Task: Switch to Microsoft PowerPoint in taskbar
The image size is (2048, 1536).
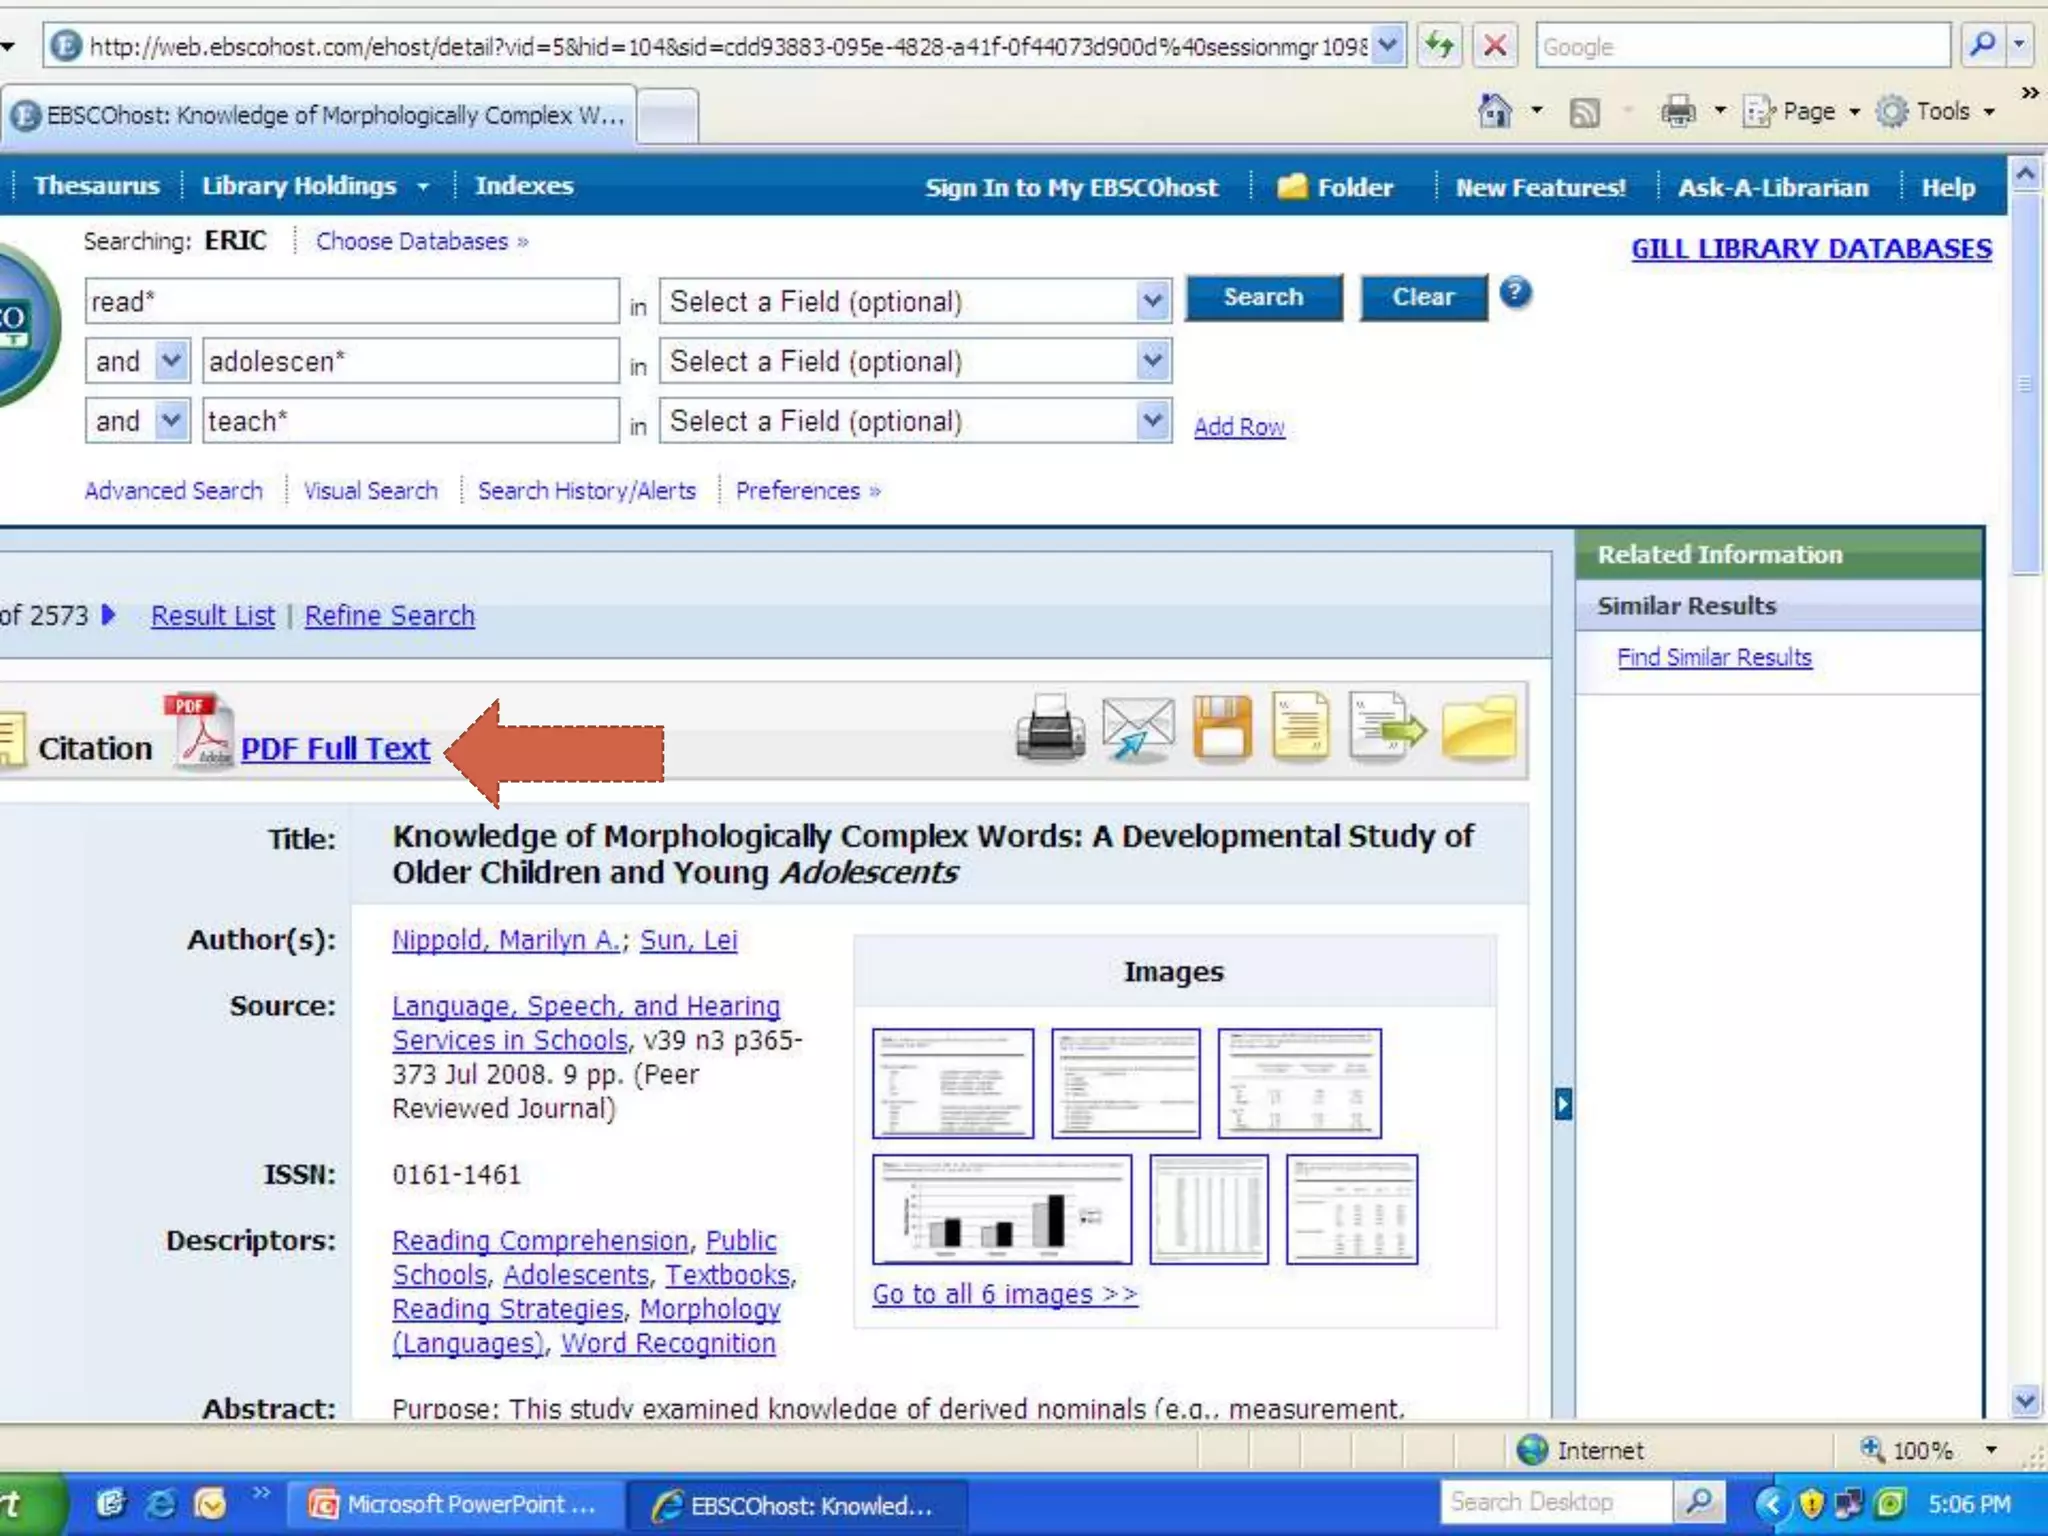Action: (x=454, y=1504)
